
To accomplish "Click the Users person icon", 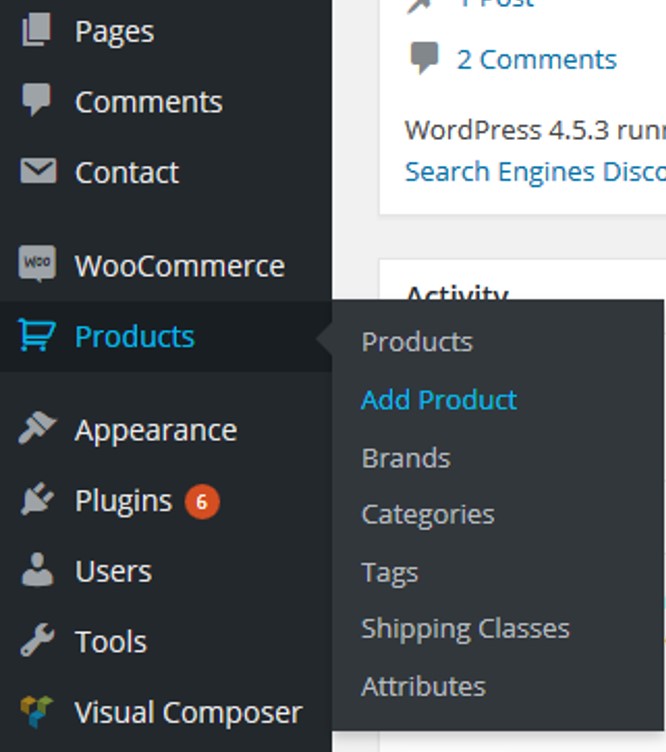I will pyautogui.click(x=37, y=569).
